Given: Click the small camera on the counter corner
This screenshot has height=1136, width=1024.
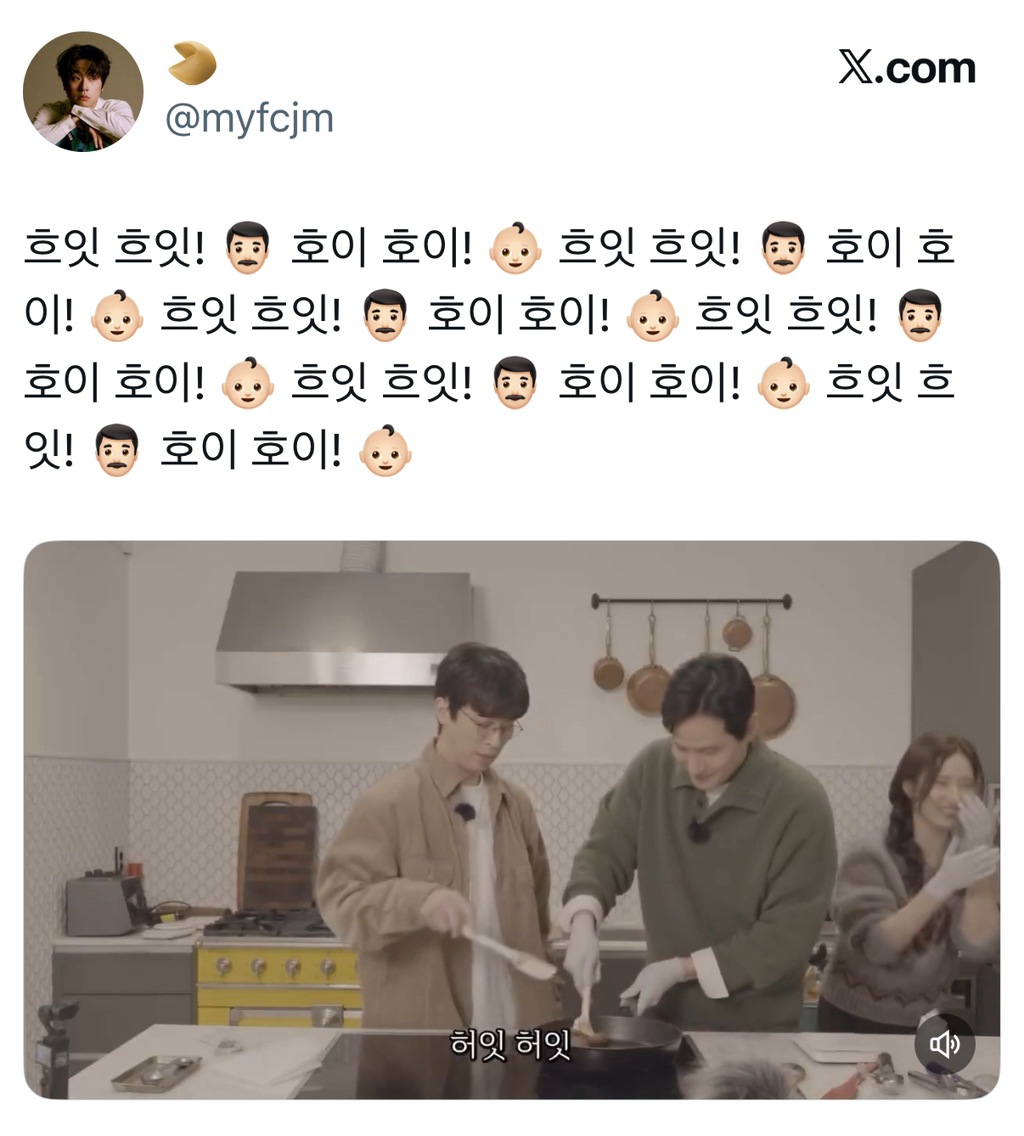Looking at the screenshot, I should pyautogui.click(x=54, y=1043).
